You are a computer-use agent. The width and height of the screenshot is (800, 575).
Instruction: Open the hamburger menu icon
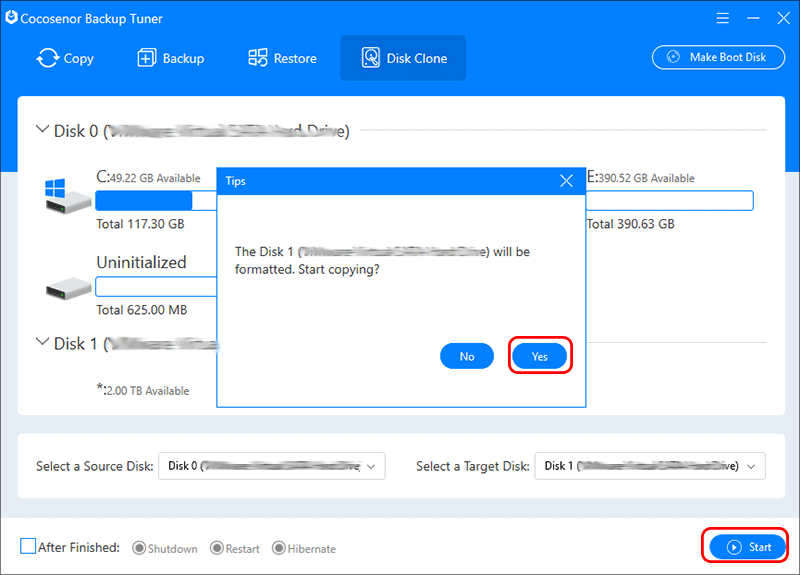click(x=722, y=18)
